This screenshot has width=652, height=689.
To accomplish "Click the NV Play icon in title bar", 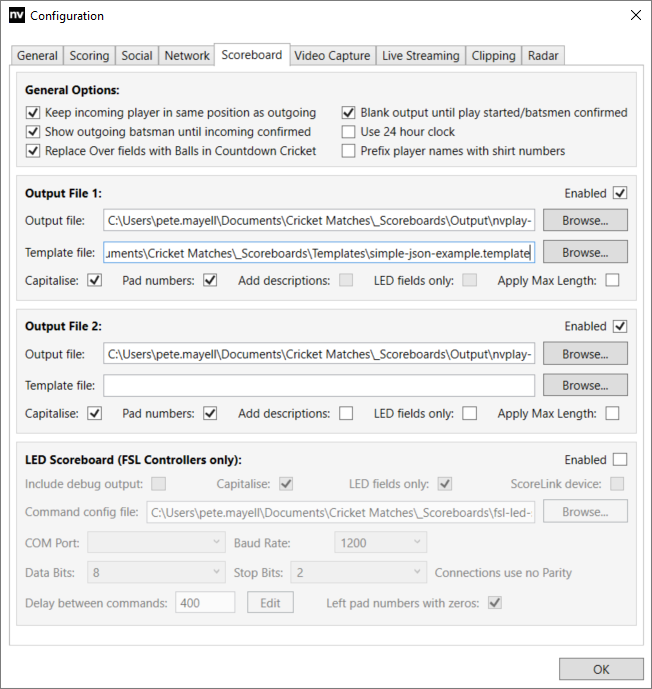I will tap(17, 16).
